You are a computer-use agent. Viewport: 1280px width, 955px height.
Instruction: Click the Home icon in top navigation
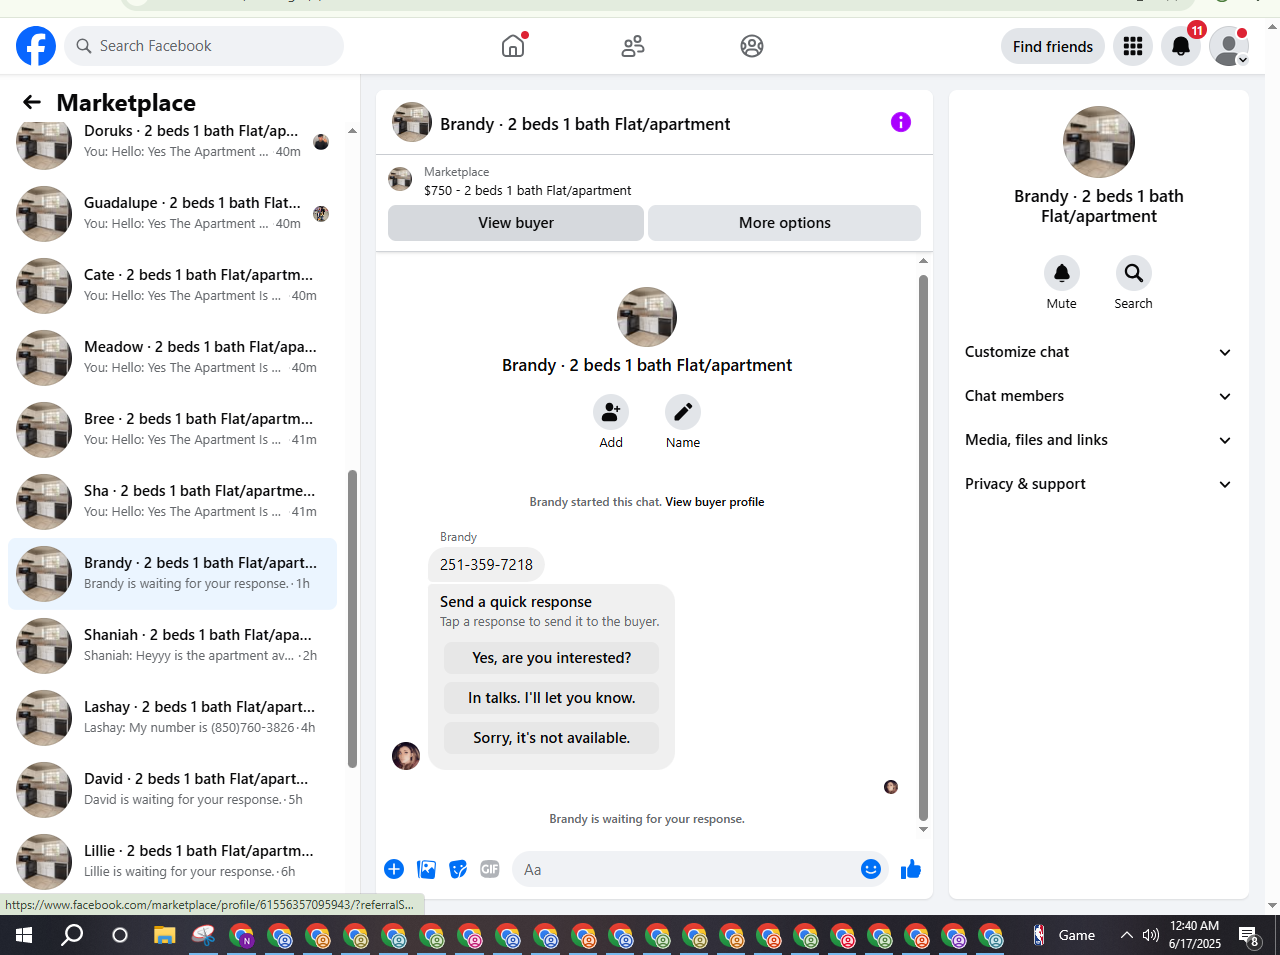[x=513, y=46]
